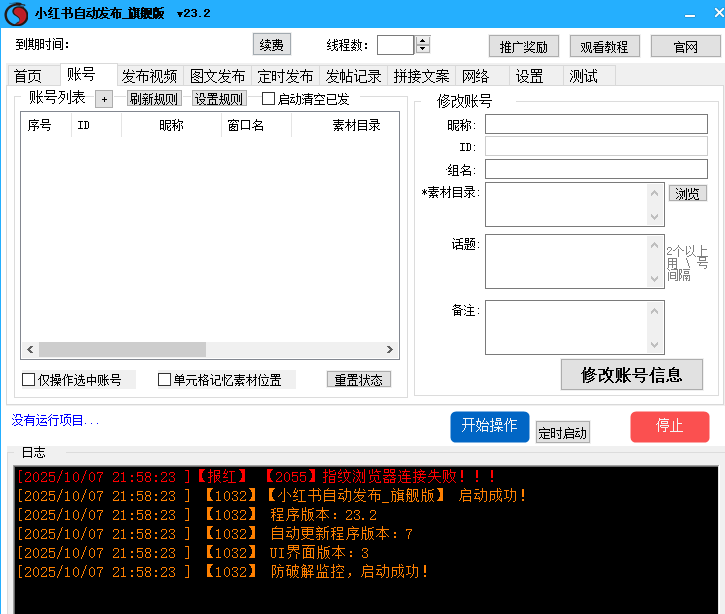The width and height of the screenshot is (725, 614).
Task: Decrease thread count with the down arrow
Action: pos(423,49)
